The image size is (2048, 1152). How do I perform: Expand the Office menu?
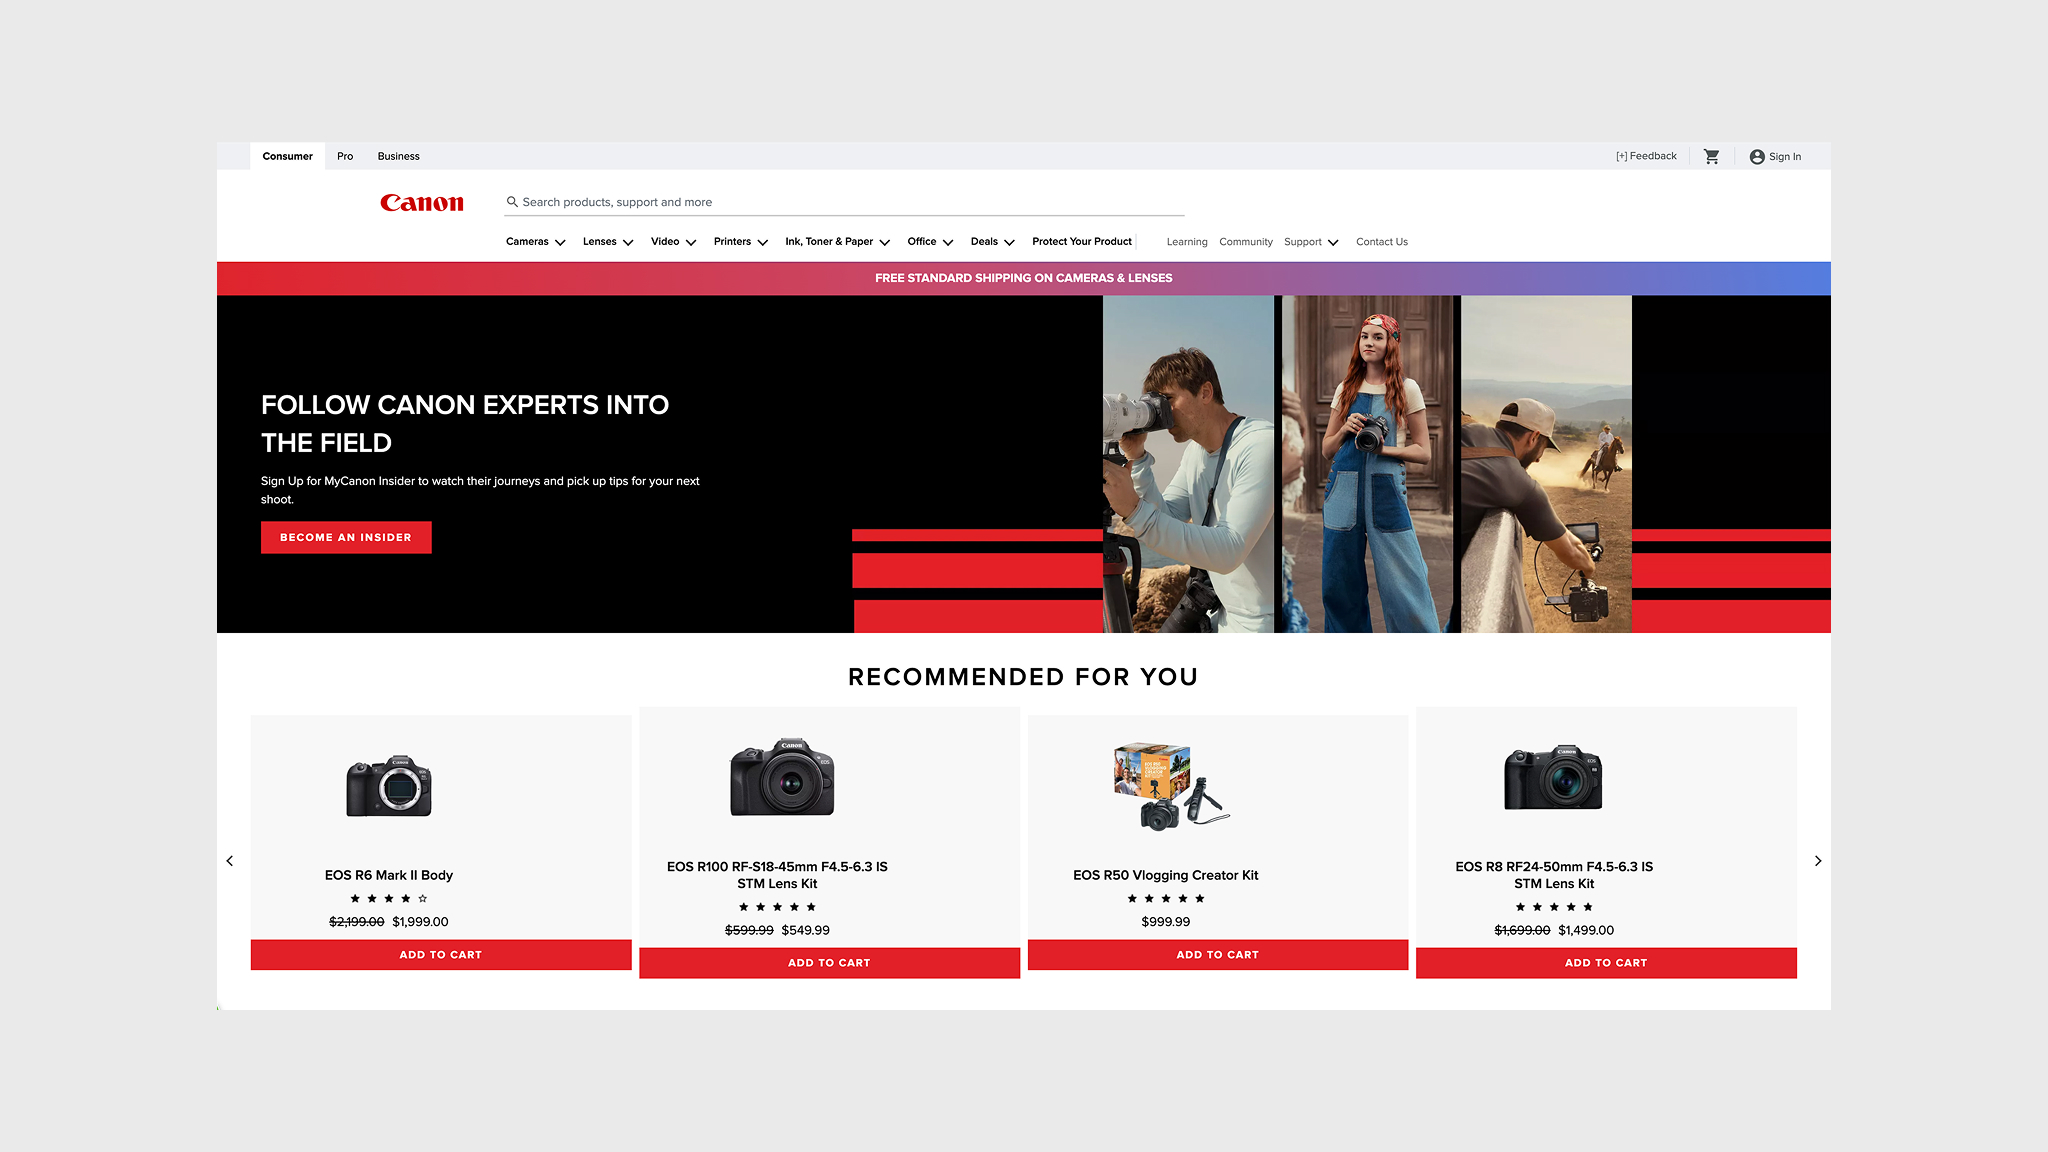pyautogui.click(x=930, y=242)
